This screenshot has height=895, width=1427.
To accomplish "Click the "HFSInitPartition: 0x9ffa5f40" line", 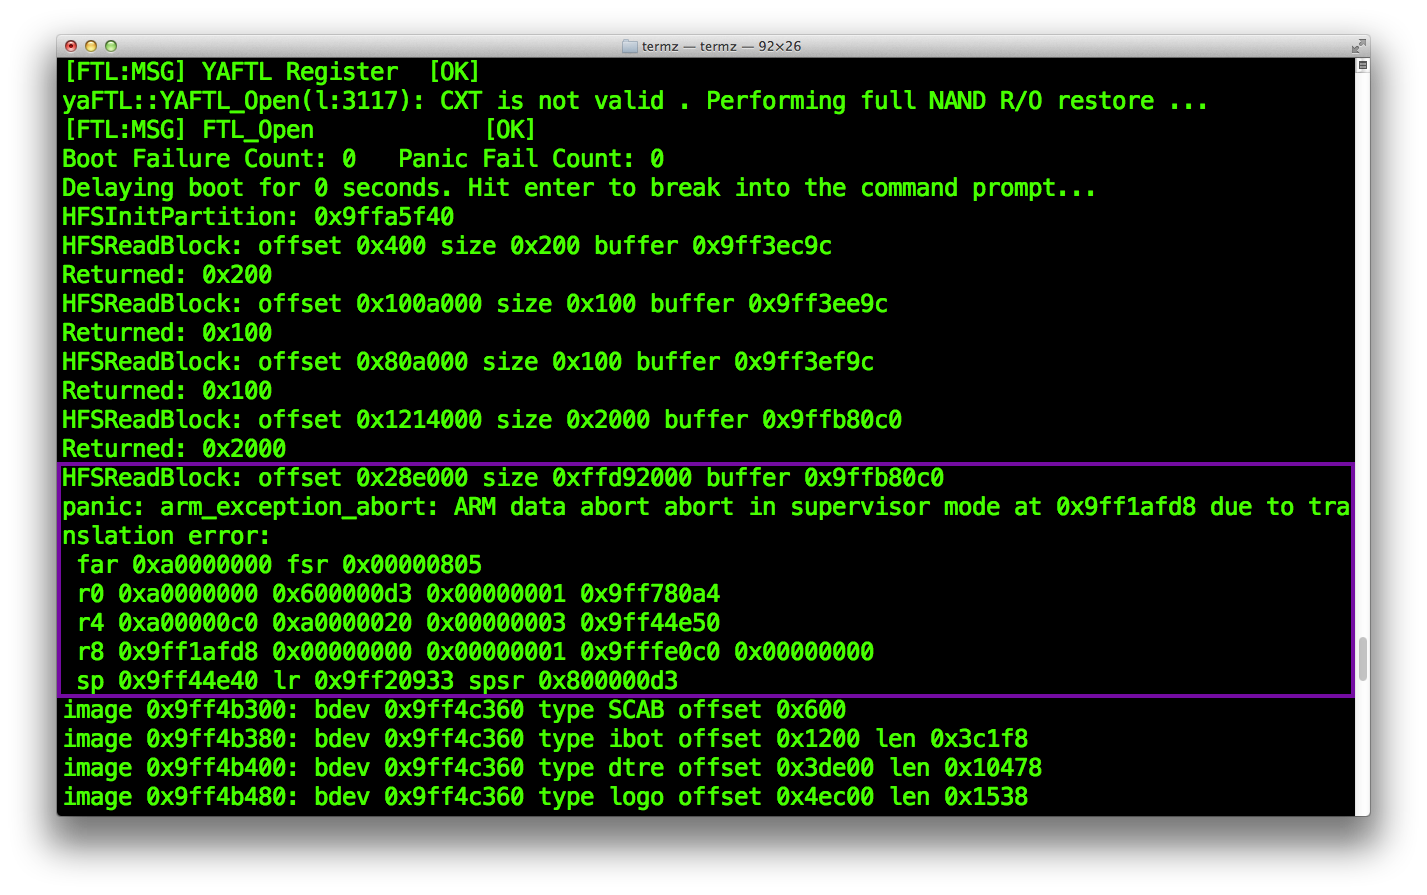I will [258, 217].
